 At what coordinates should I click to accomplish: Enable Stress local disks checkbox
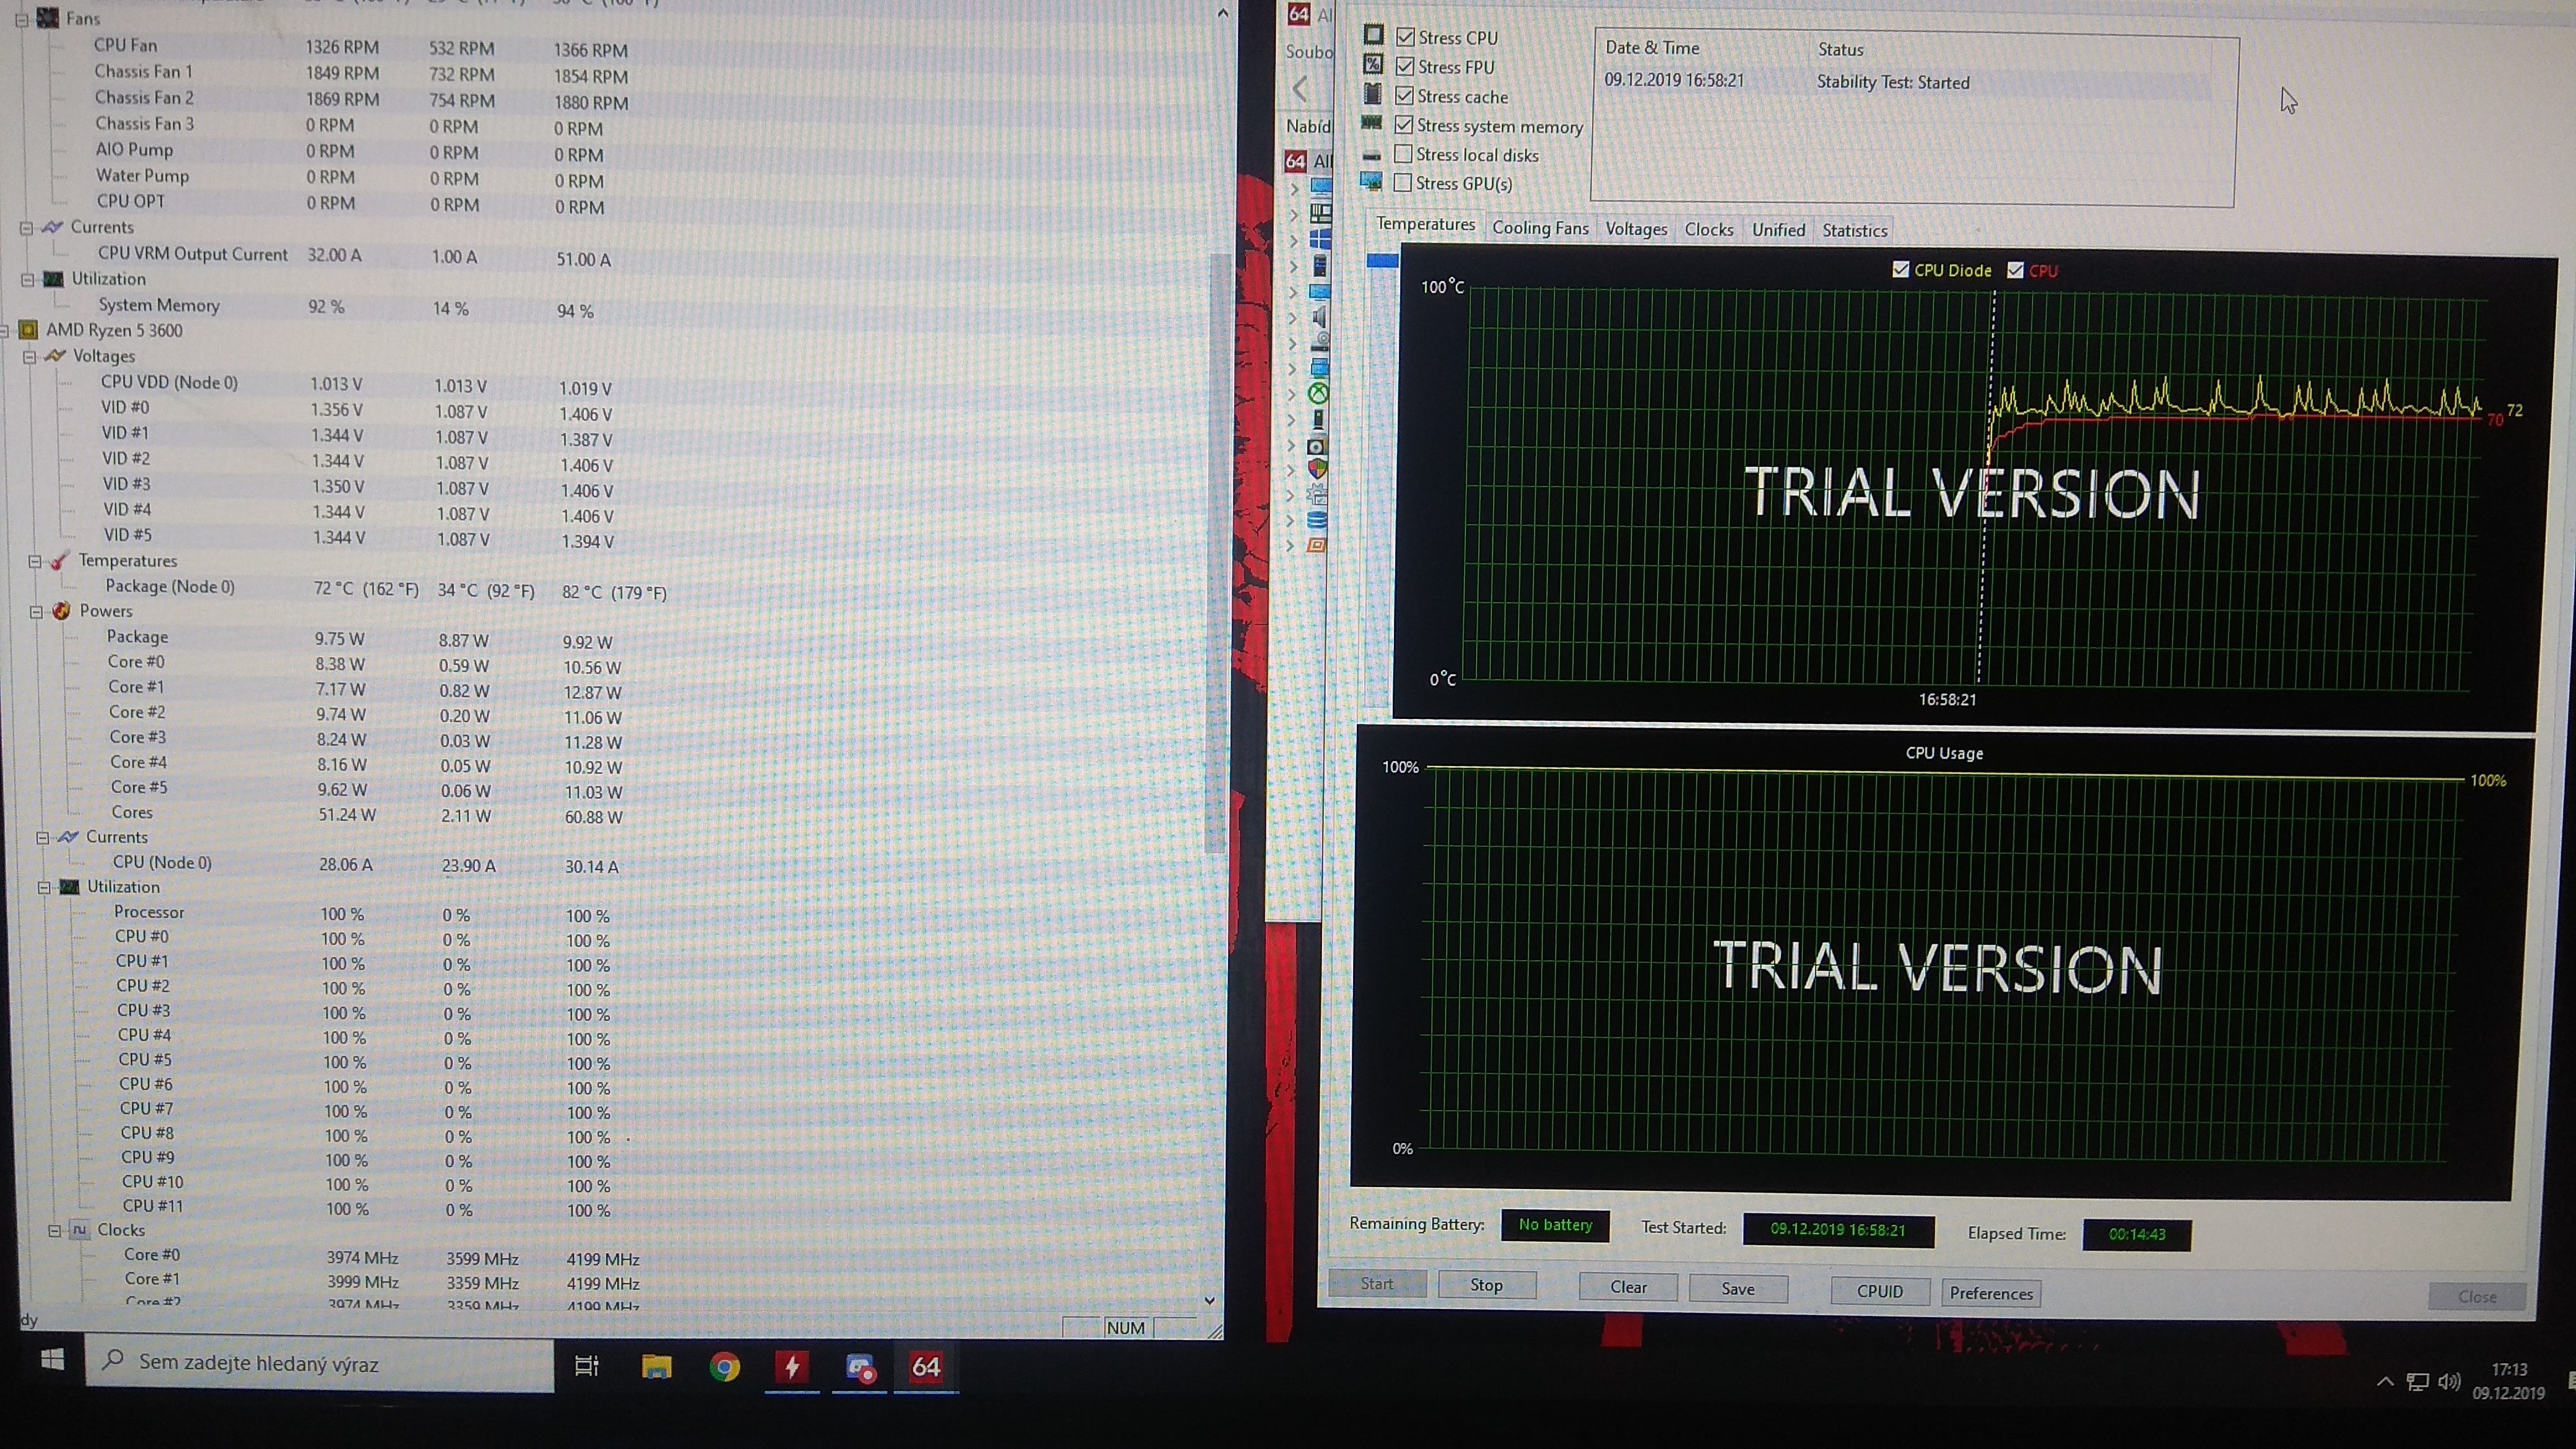tap(1404, 154)
